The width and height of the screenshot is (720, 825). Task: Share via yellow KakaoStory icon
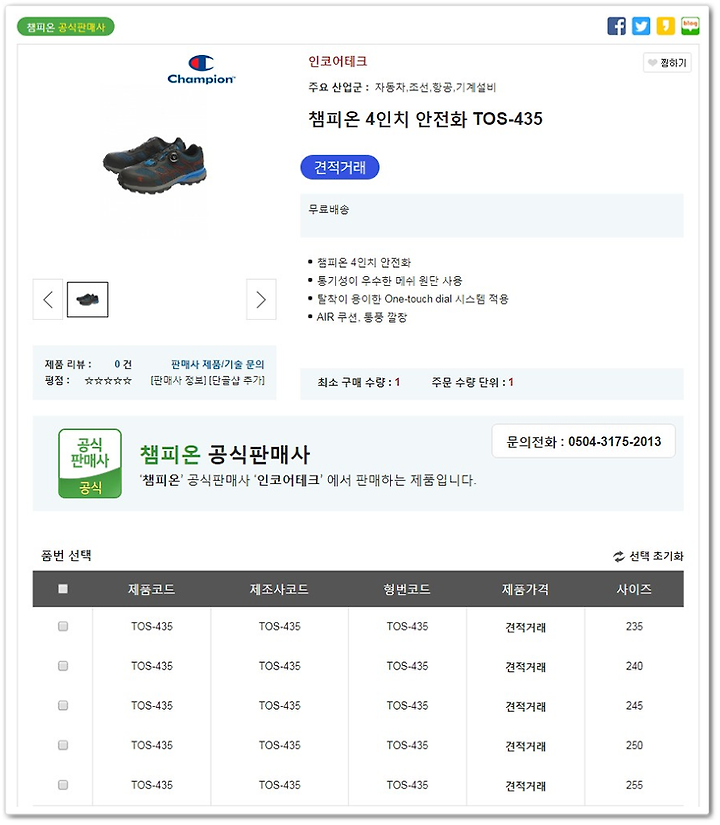665,26
